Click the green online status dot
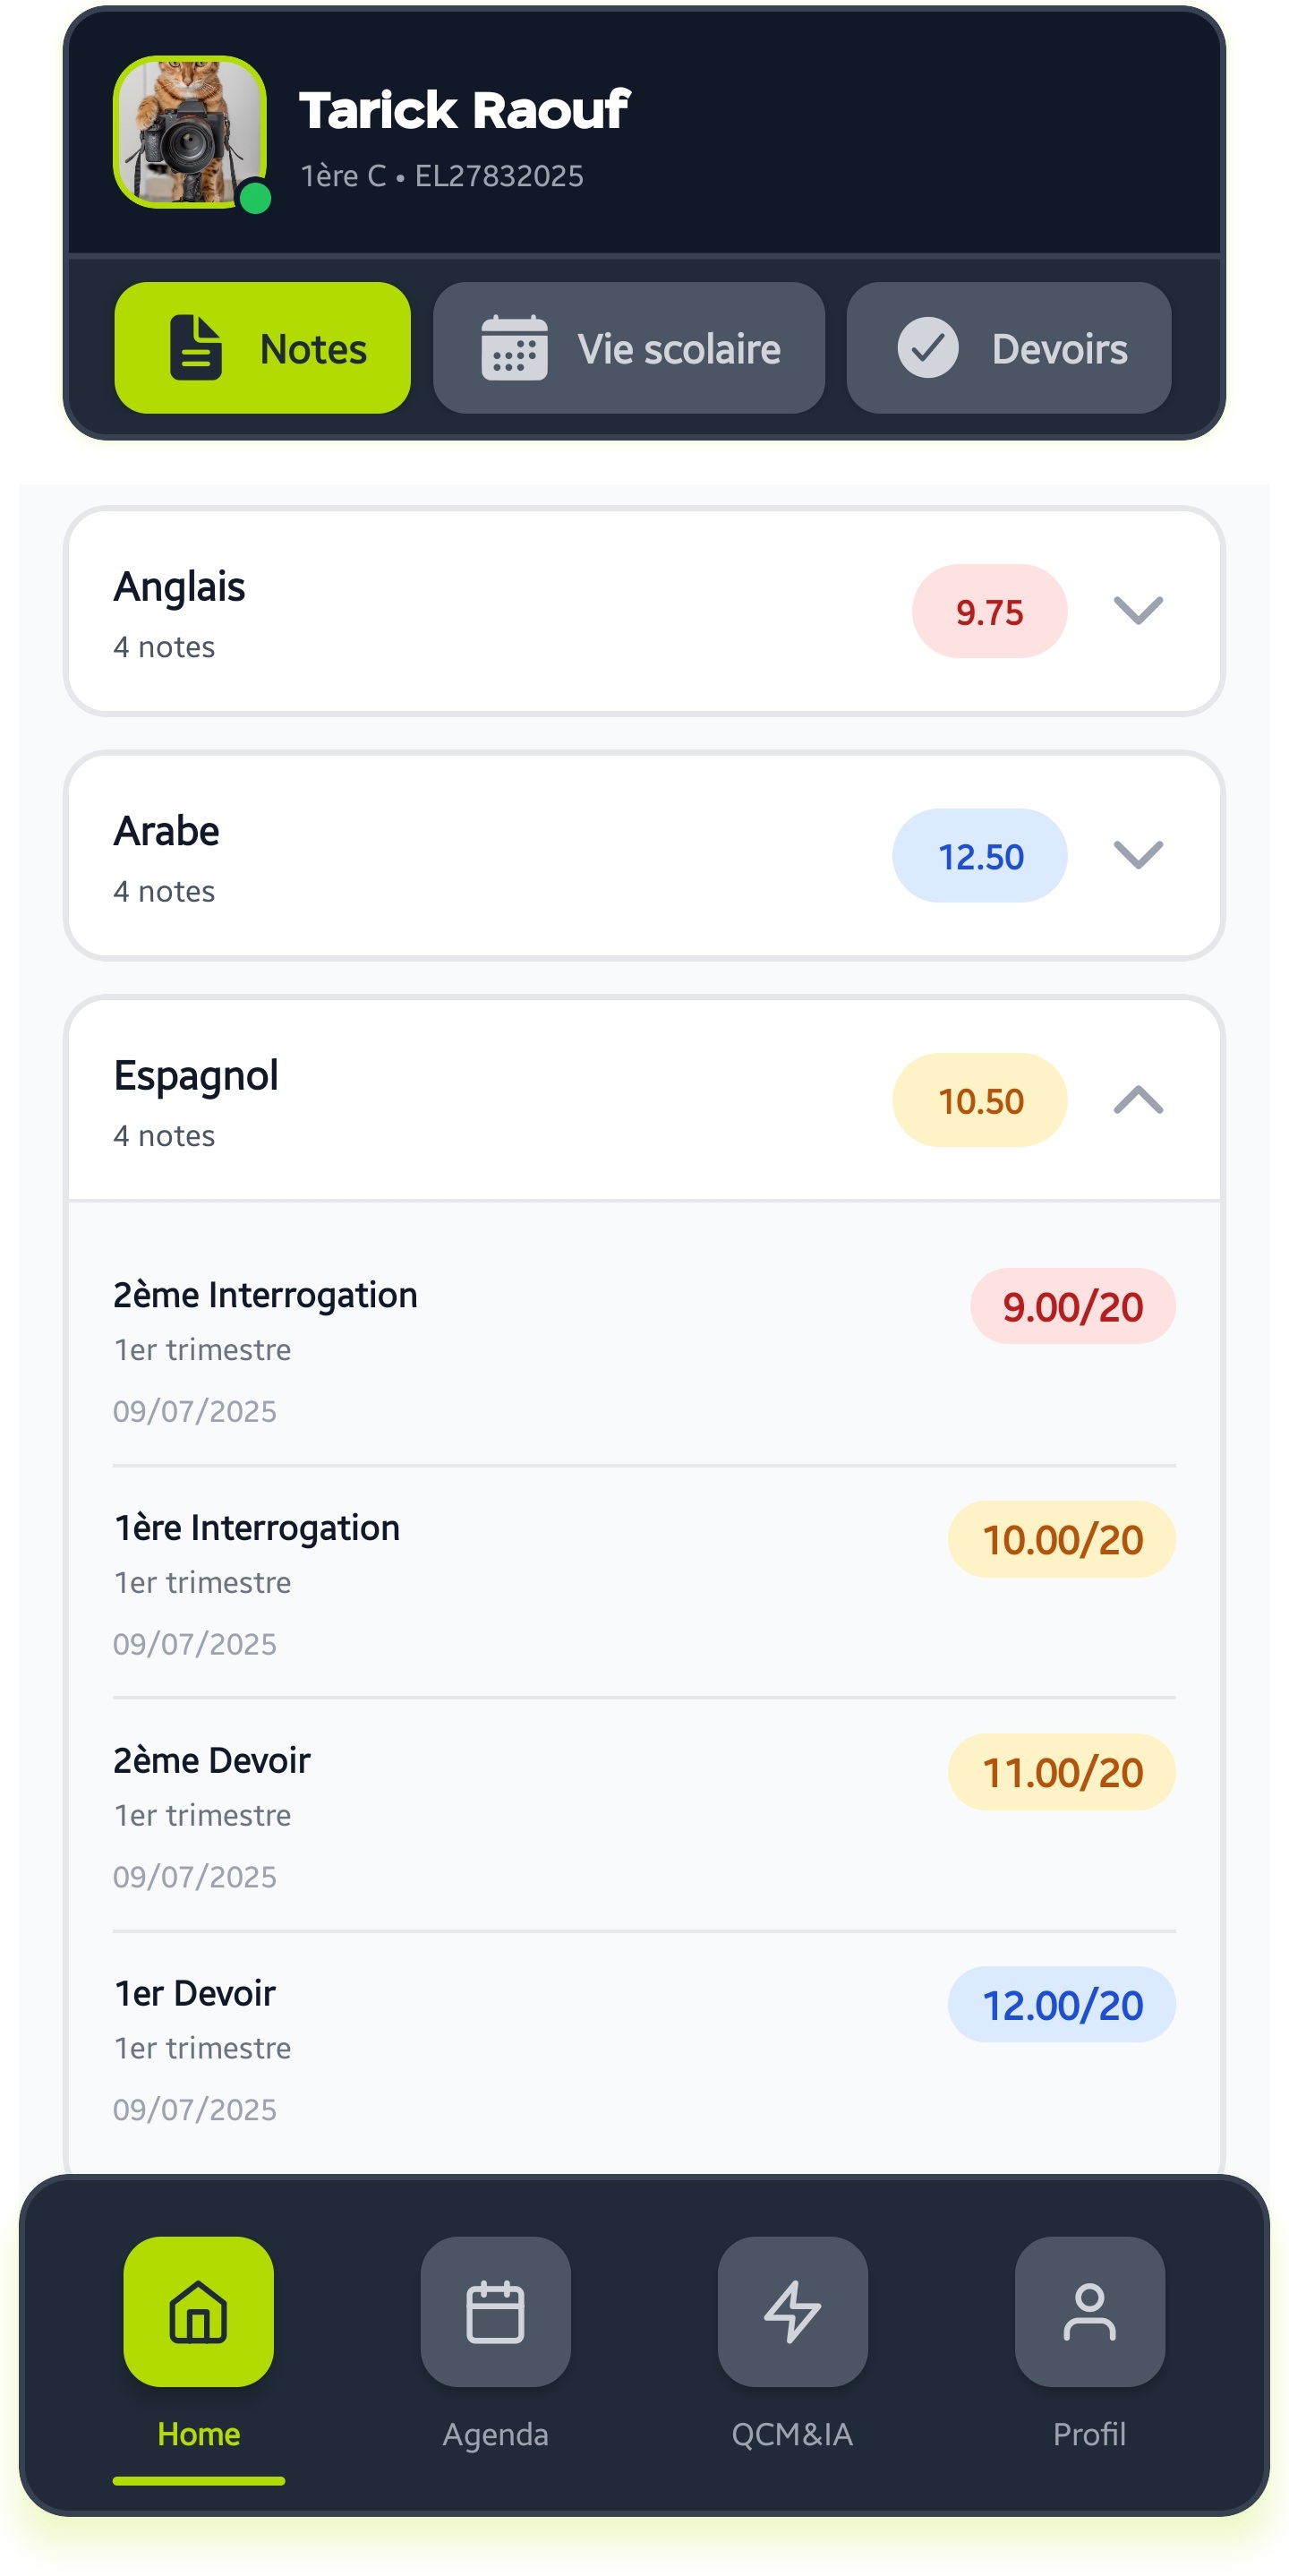Screen dimensions: 1289x2576 click(256, 198)
